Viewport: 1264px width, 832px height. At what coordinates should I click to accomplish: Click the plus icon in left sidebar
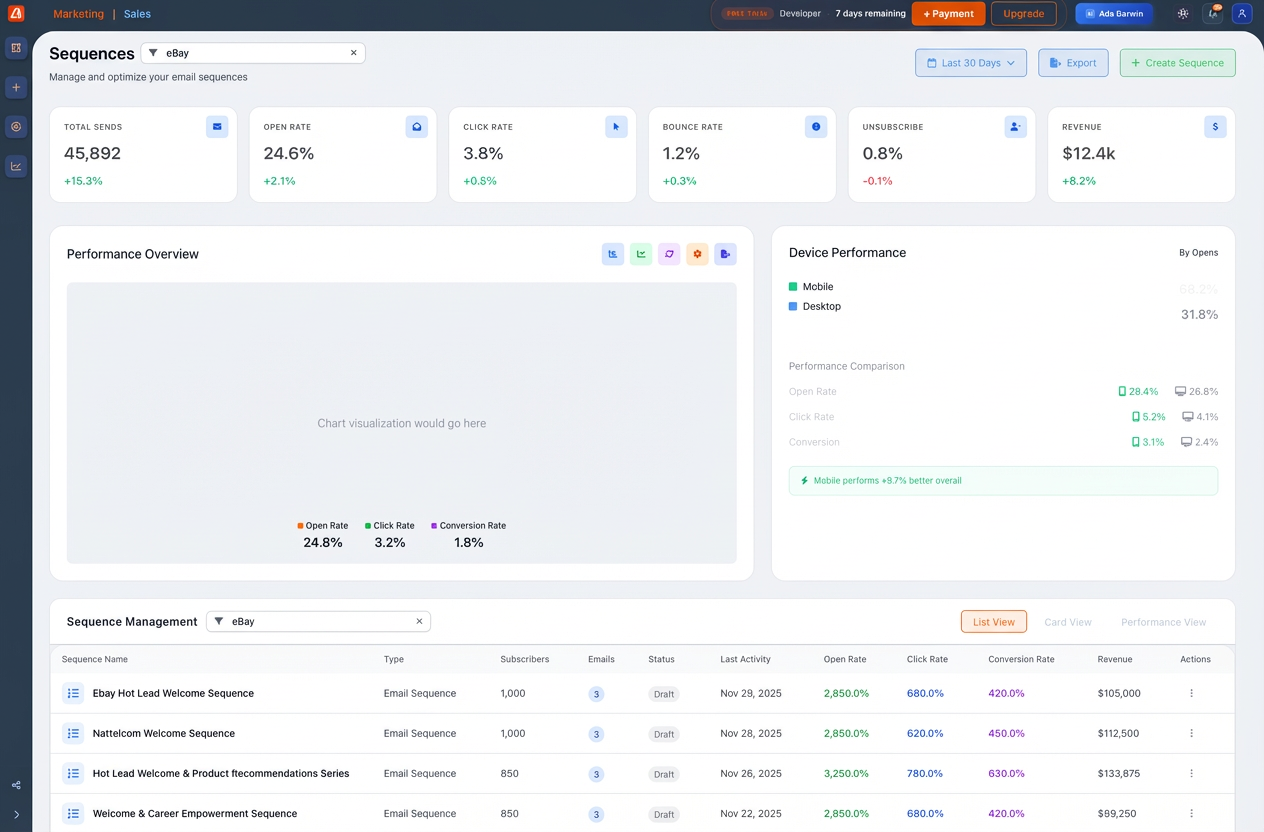coord(16,88)
